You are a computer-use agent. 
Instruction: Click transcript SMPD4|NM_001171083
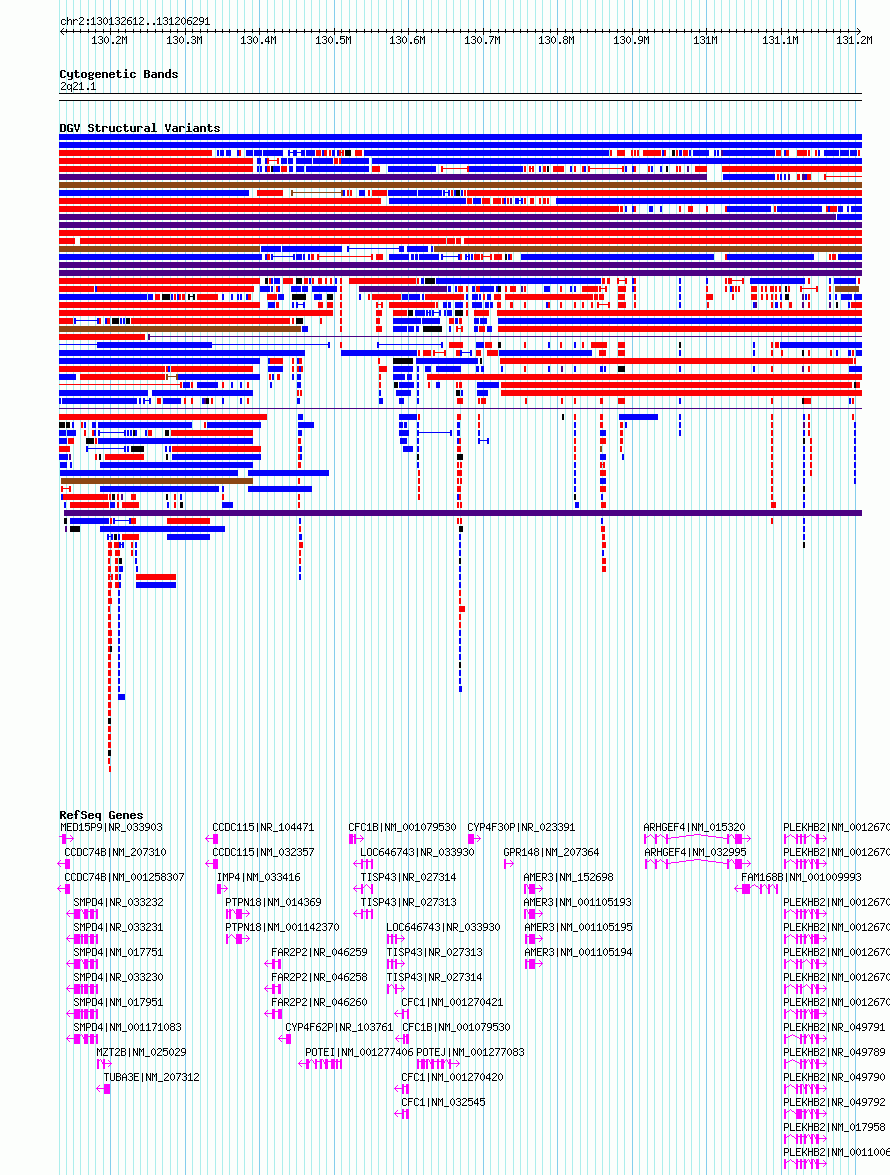[127, 1027]
